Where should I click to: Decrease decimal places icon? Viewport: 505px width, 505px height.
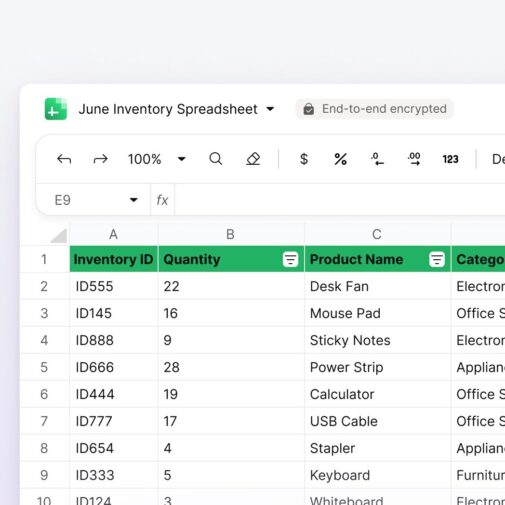click(377, 159)
